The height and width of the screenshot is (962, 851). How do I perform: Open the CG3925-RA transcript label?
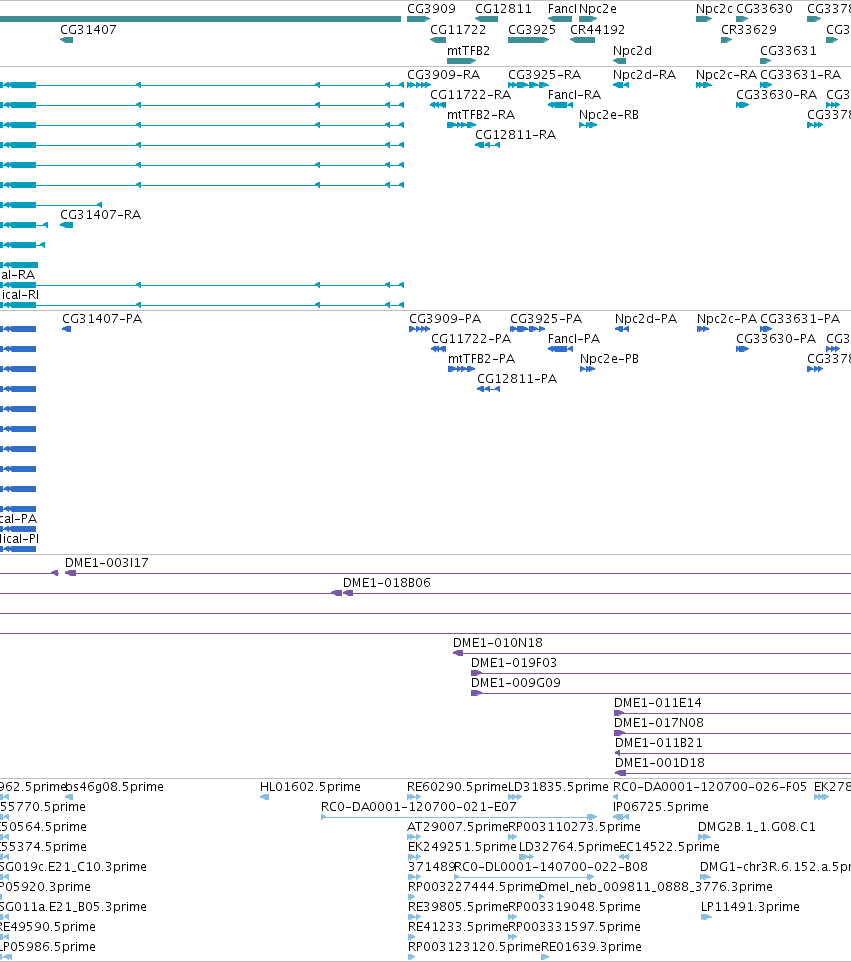[x=544, y=75]
